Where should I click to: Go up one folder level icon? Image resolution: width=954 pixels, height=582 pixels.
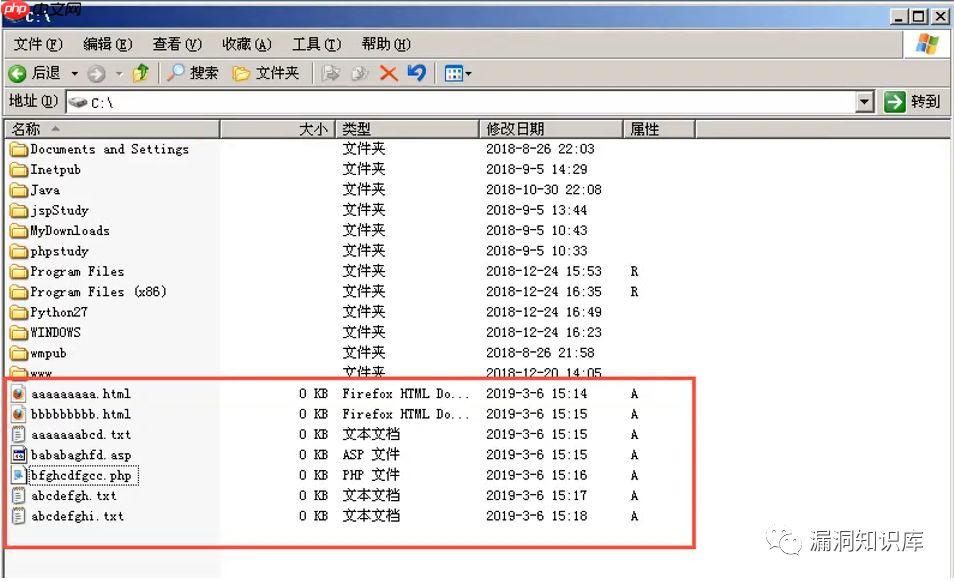pyautogui.click(x=141, y=73)
